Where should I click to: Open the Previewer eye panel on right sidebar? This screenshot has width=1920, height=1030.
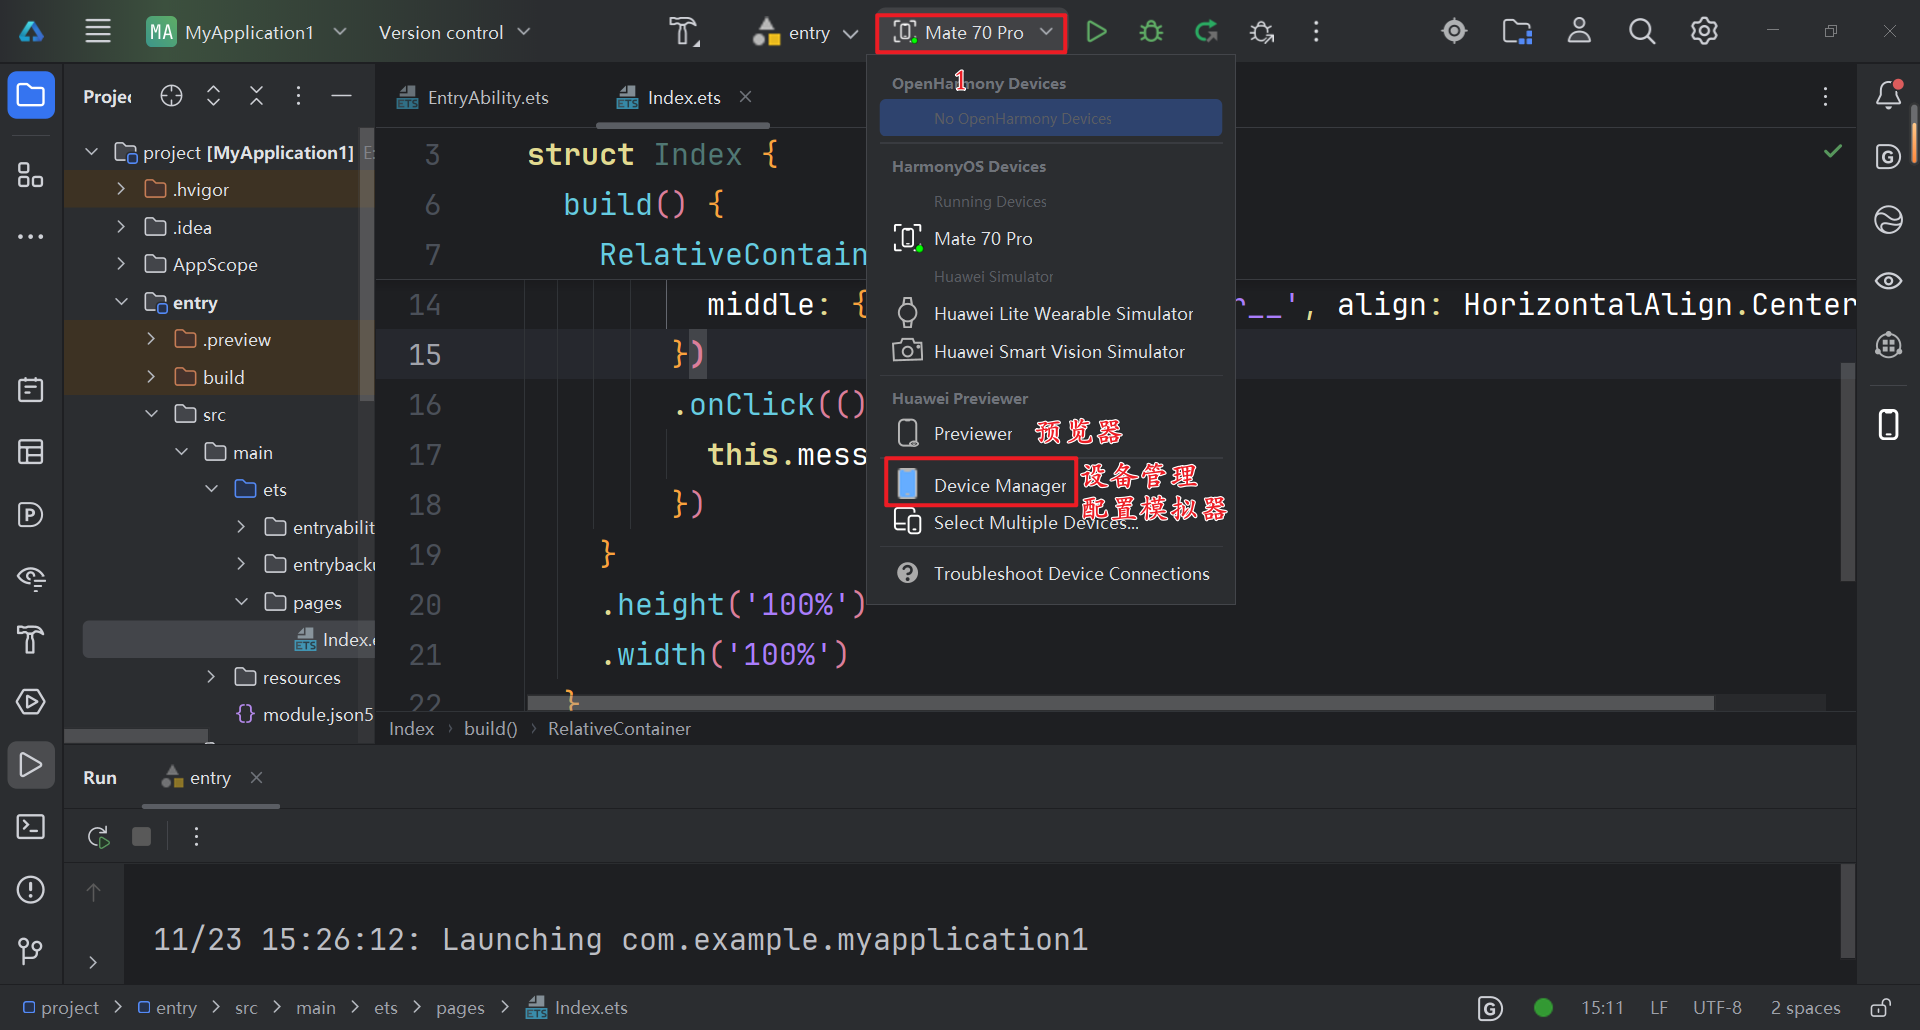click(1888, 281)
